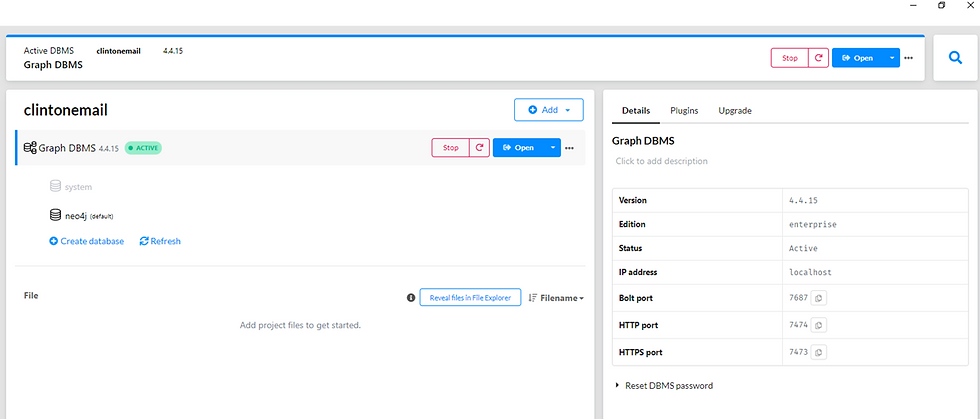Restart the active DBMS from the top bar
Viewport: 980px width, 419px height.
click(x=818, y=58)
